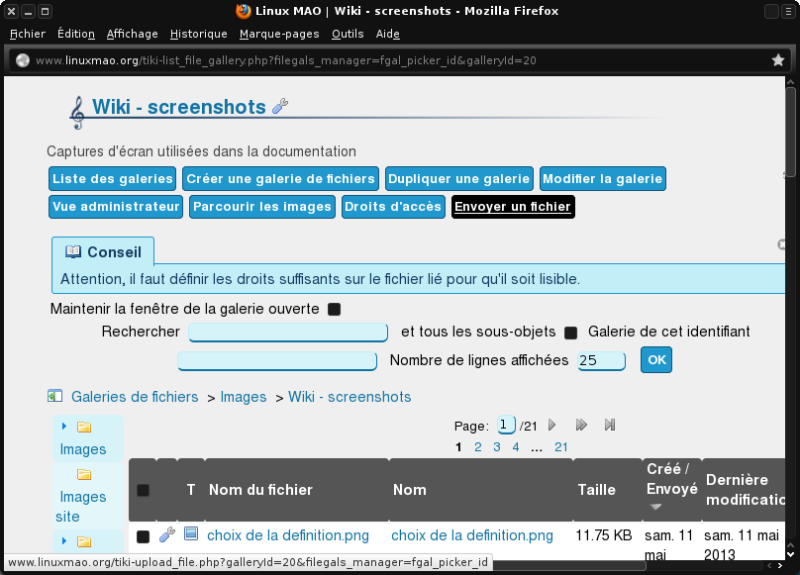The image size is (800, 575).
Task: Open Wiki - screenshots breadcrumb link
Action: tap(349, 396)
